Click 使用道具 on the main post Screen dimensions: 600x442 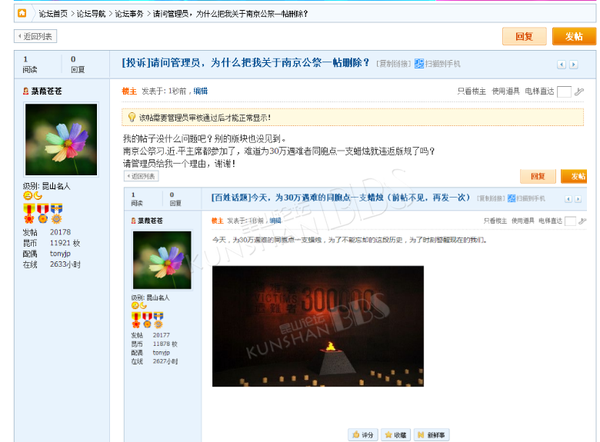point(506,91)
